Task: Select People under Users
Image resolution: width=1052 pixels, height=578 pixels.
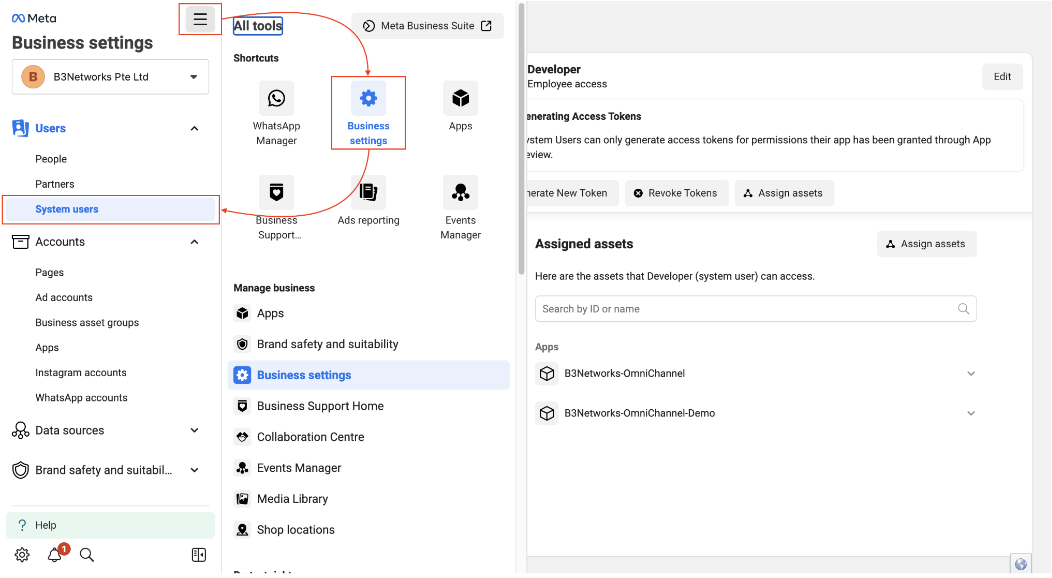Action: point(51,159)
